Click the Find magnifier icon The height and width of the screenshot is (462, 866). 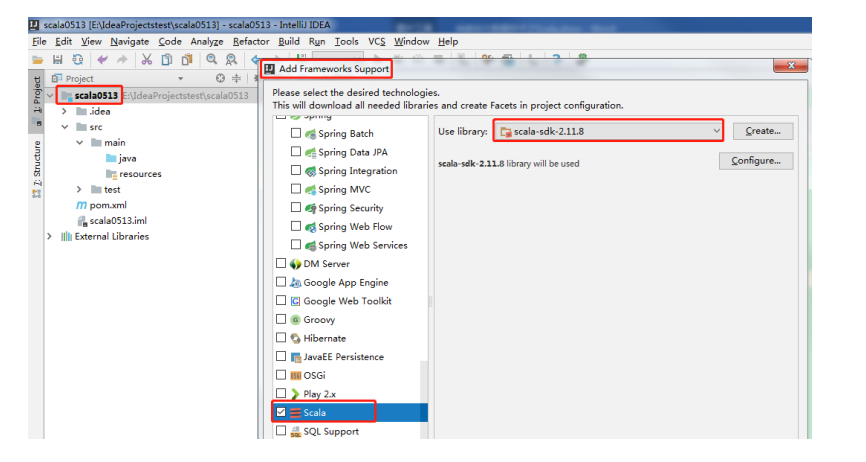212,60
